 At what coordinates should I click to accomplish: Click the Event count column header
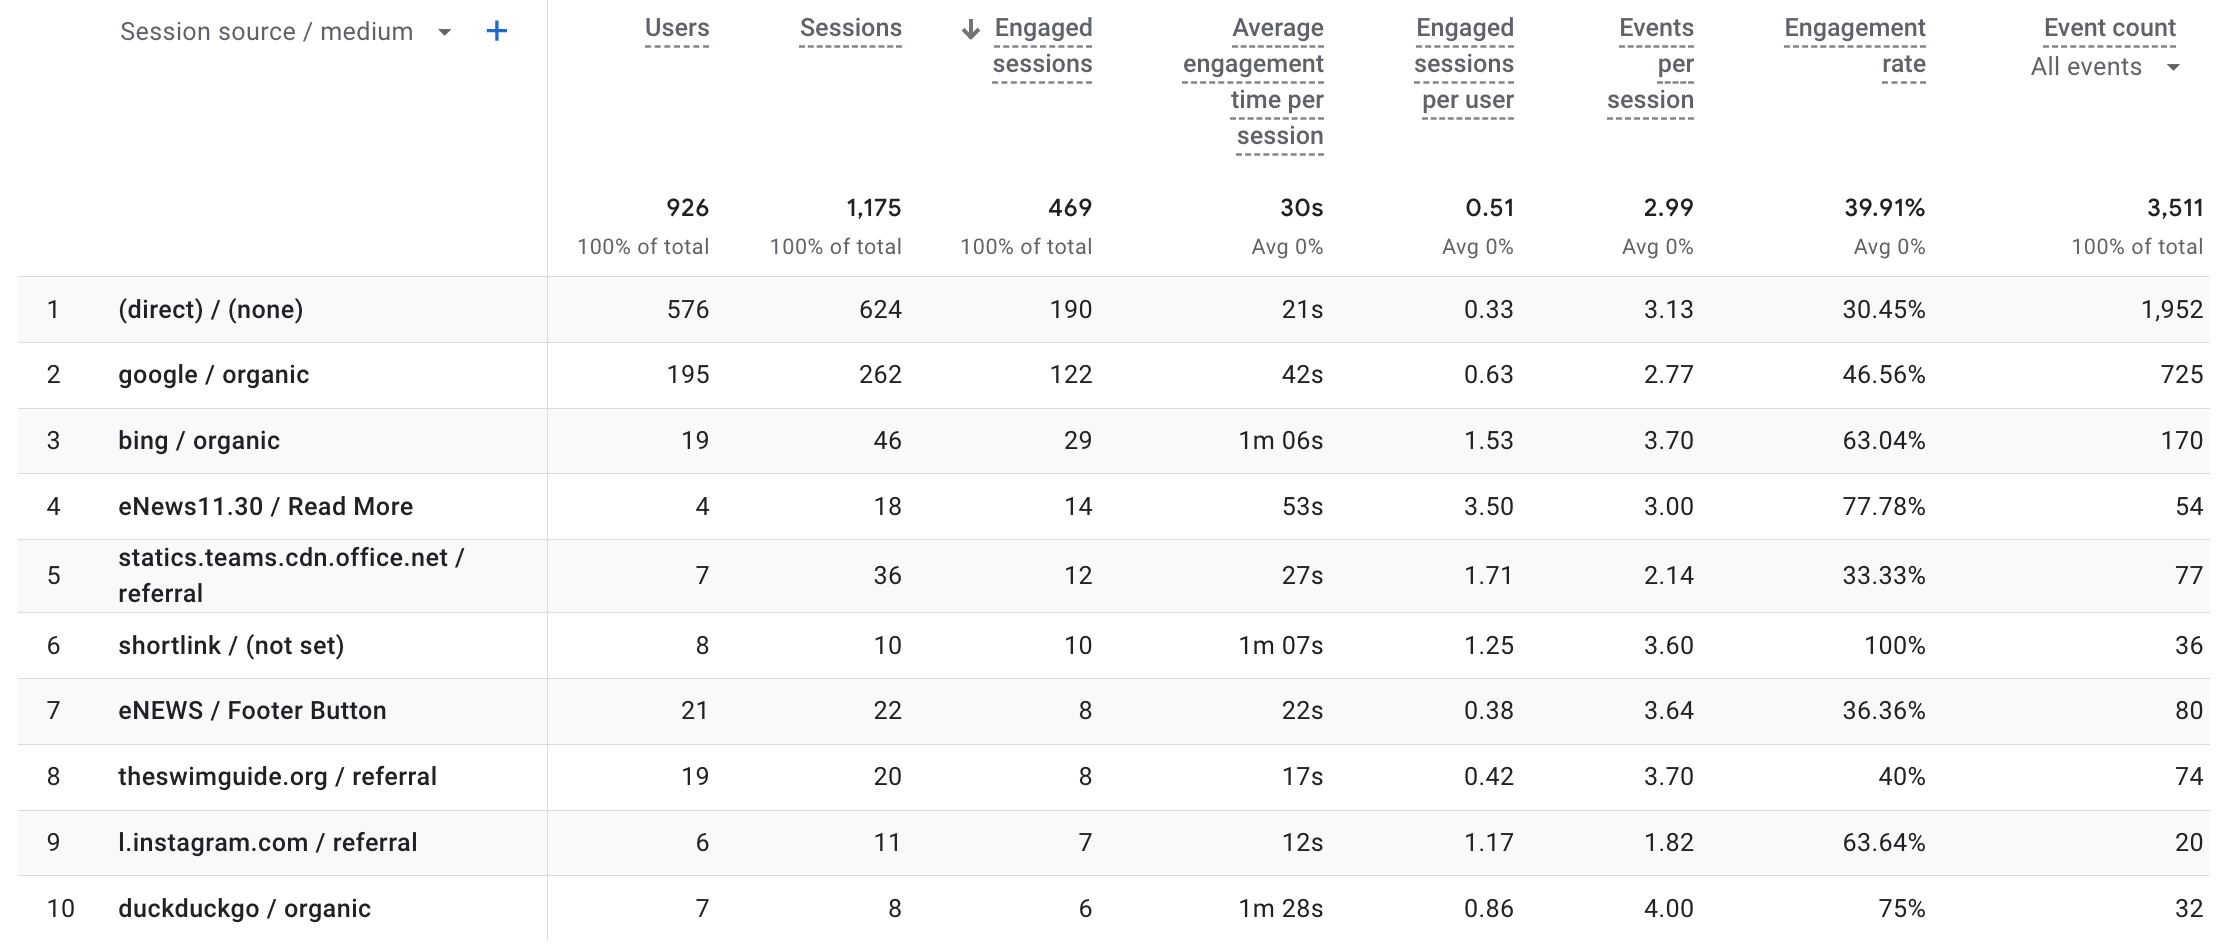pos(2109,29)
